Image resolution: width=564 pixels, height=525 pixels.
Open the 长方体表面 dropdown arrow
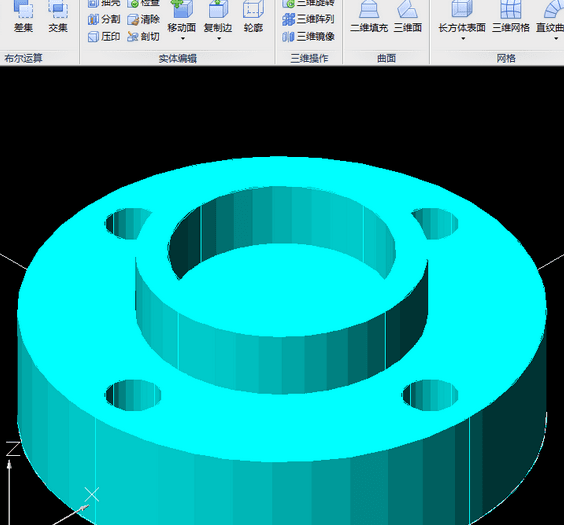[463, 38]
